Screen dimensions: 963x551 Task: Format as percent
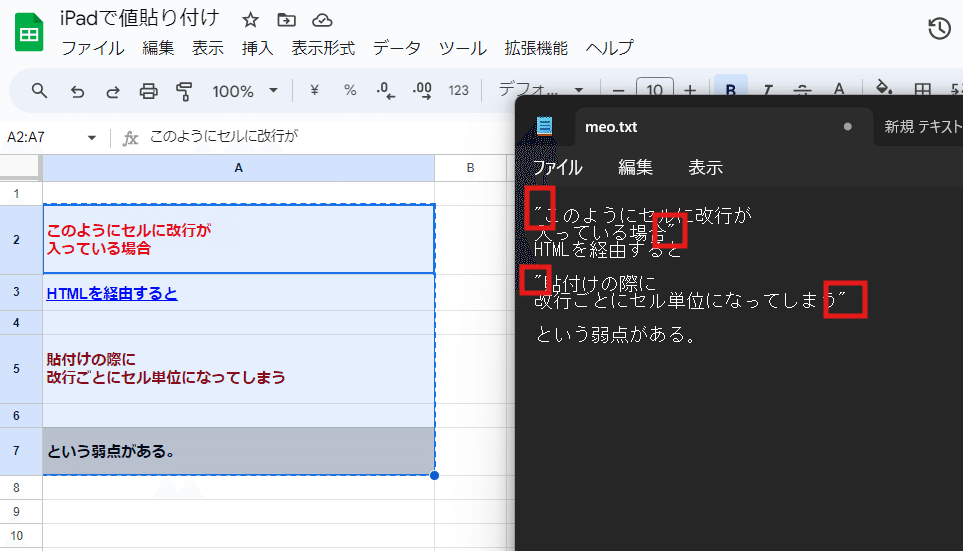(x=350, y=91)
